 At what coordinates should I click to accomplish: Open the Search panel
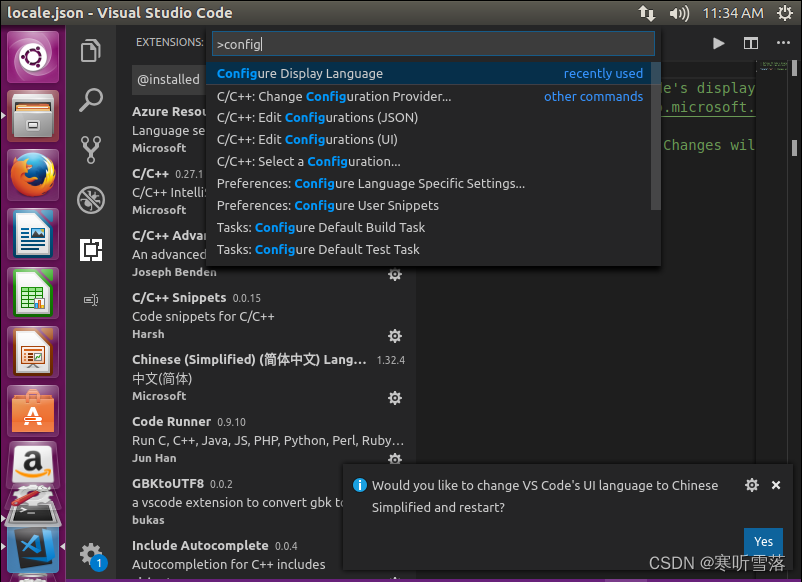coord(91,100)
